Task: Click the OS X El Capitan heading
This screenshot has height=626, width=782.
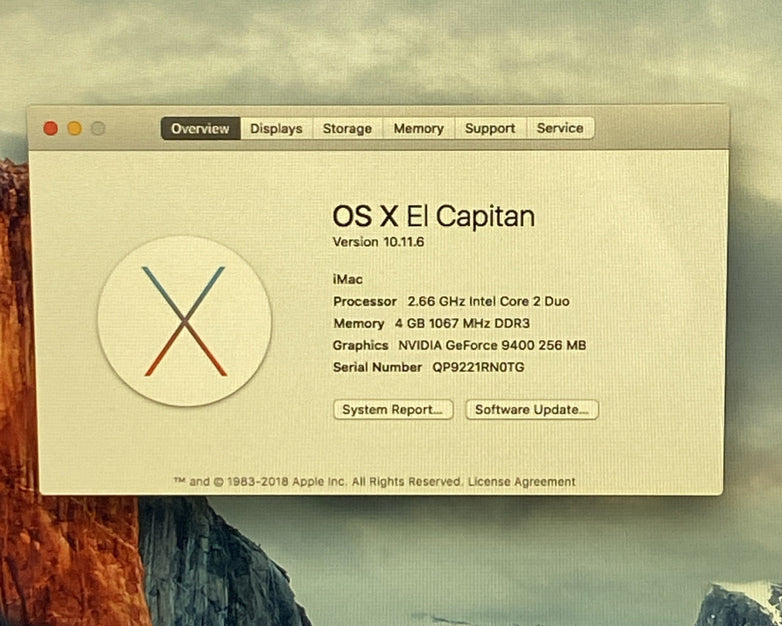Action: (x=433, y=216)
